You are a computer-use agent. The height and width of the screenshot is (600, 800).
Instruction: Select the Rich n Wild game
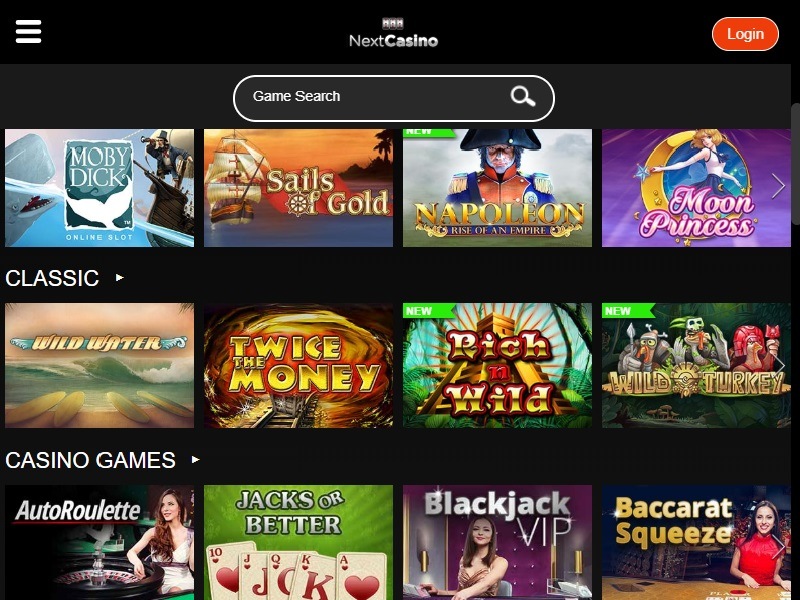497,365
